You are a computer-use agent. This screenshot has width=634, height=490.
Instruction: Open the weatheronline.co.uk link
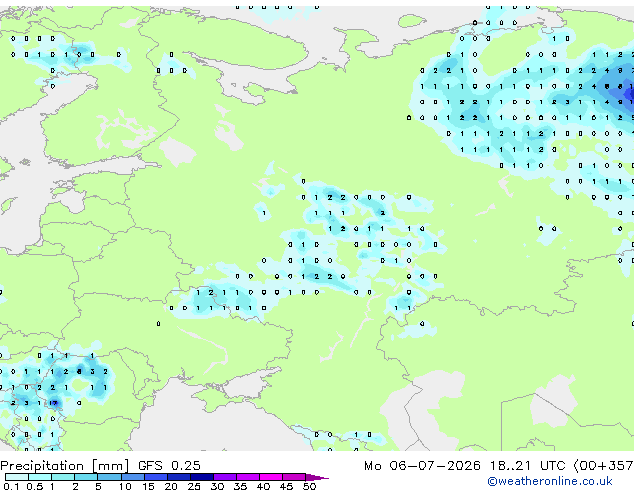click(550, 482)
